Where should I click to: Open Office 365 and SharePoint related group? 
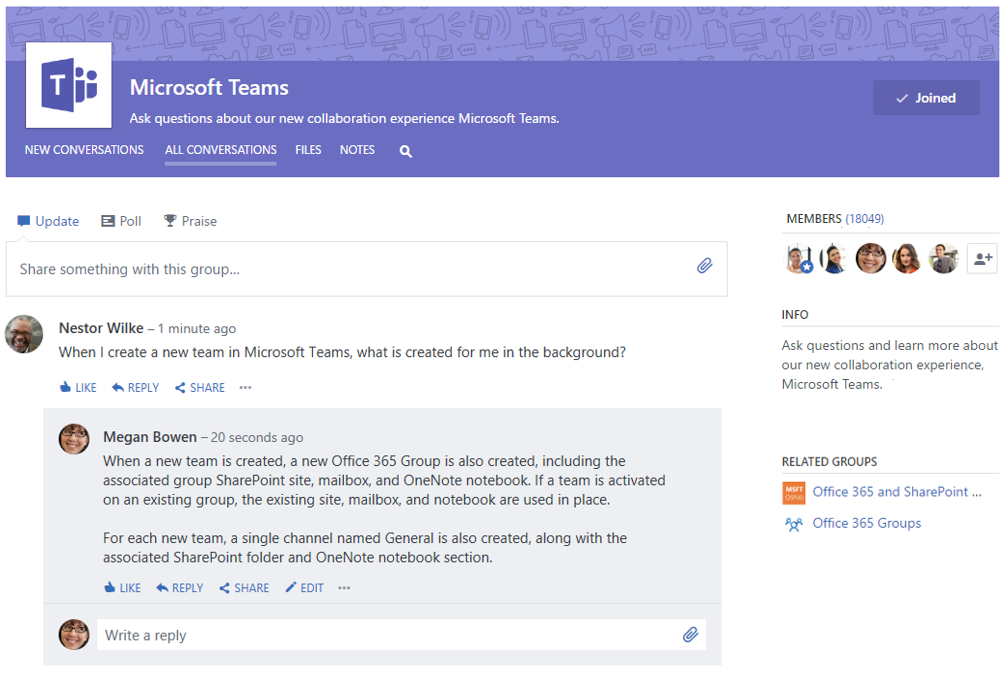[x=897, y=492]
